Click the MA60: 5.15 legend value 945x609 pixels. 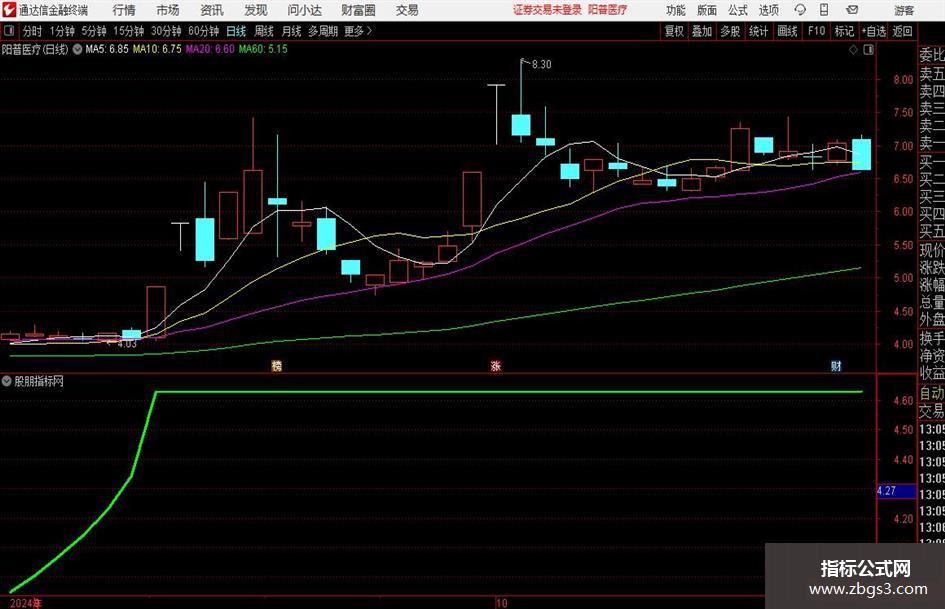(263, 49)
